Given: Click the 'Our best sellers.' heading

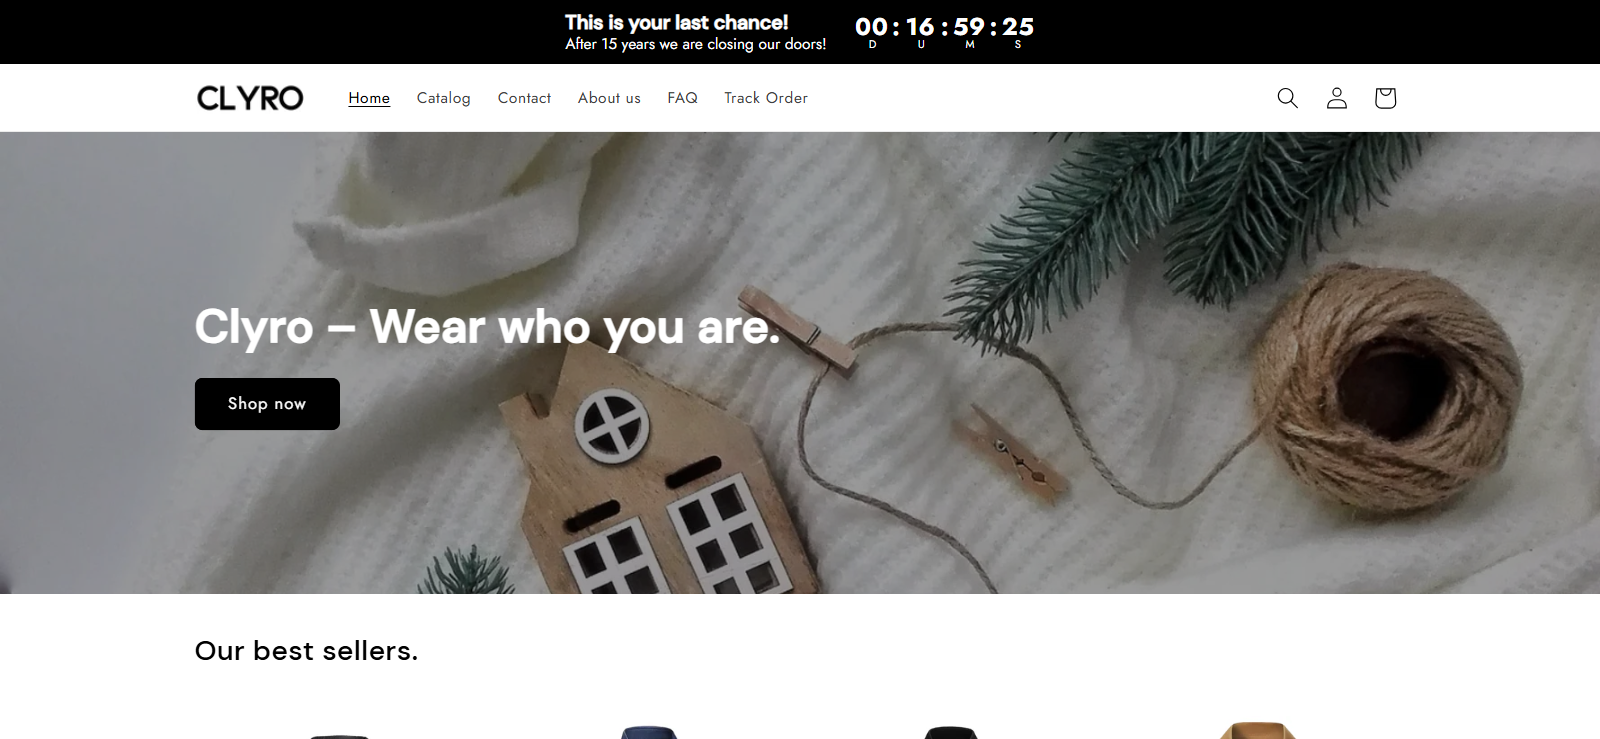Looking at the screenshot, I should click(306, 651).
